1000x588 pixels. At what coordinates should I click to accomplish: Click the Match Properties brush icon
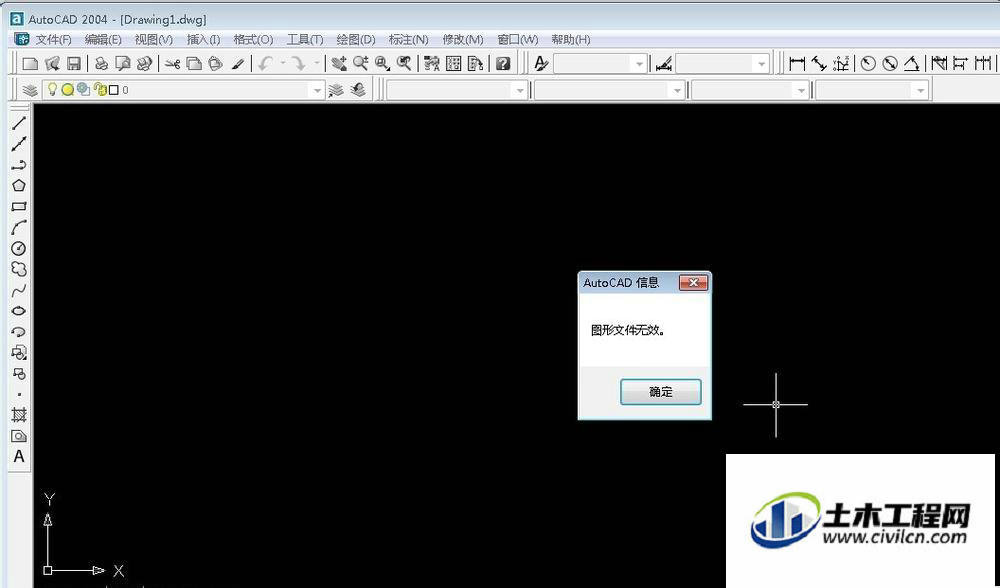click(x=238, y=63)
